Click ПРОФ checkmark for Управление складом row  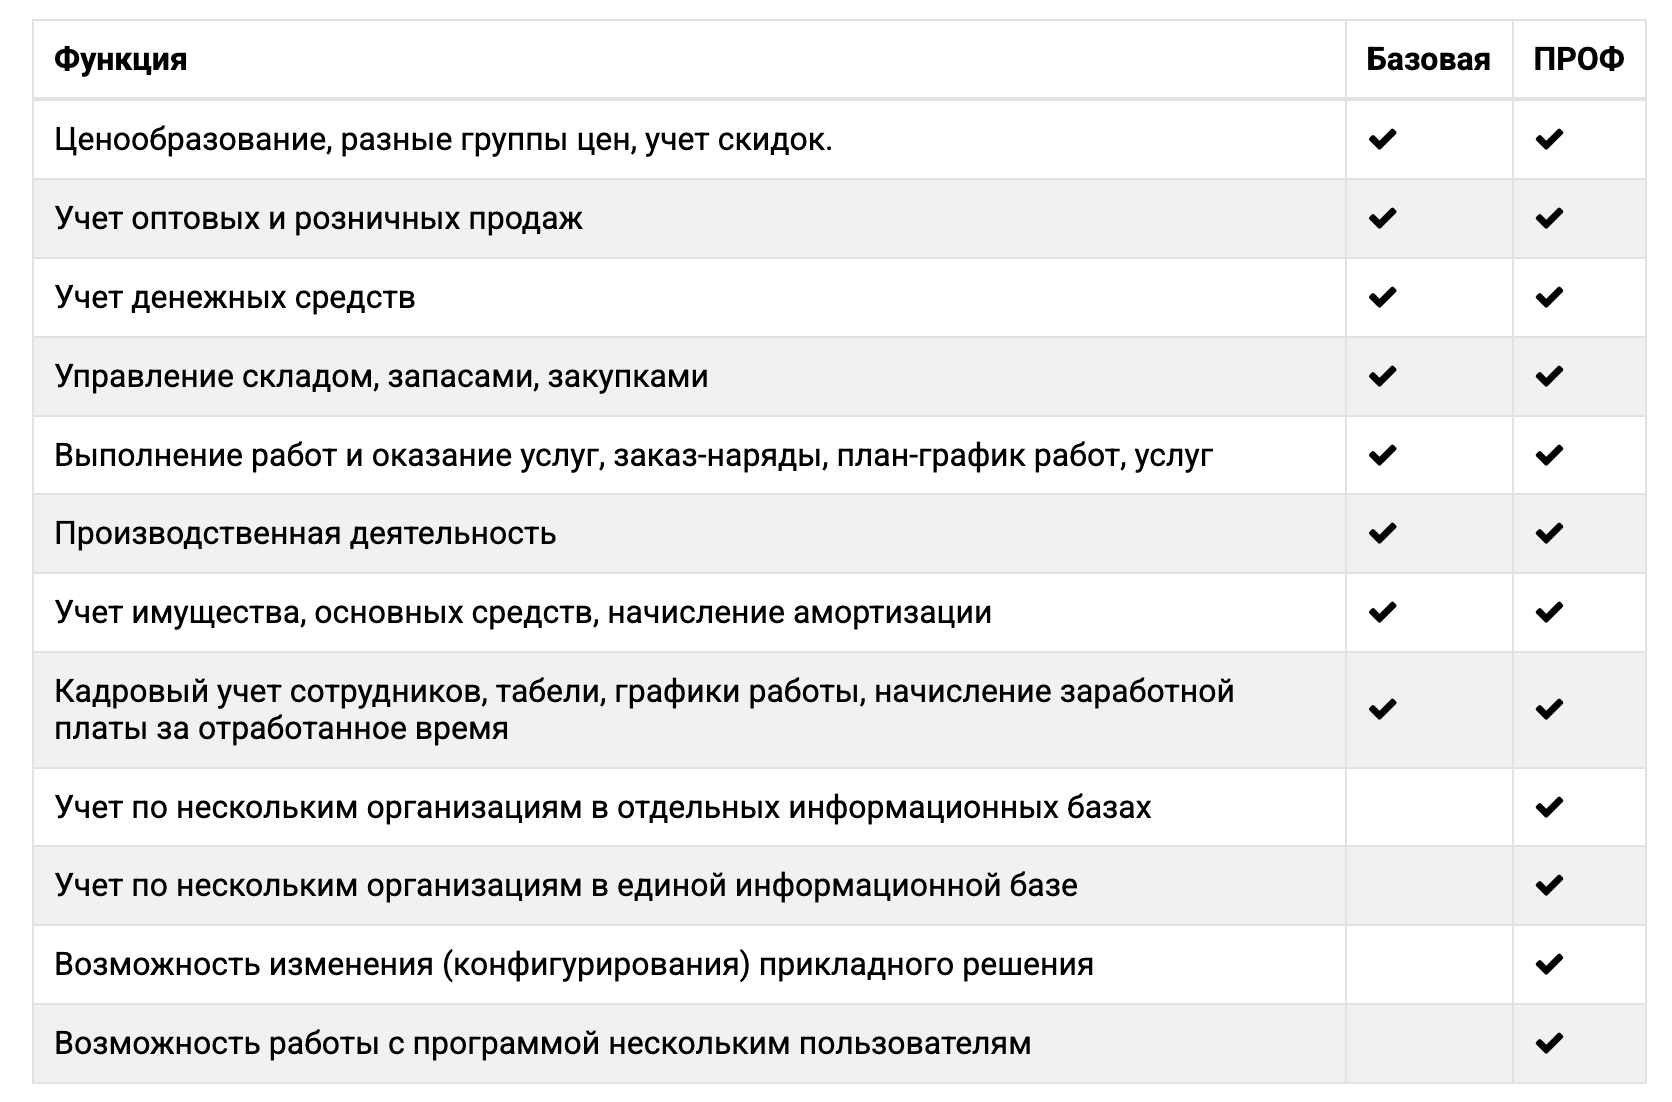1549,376
